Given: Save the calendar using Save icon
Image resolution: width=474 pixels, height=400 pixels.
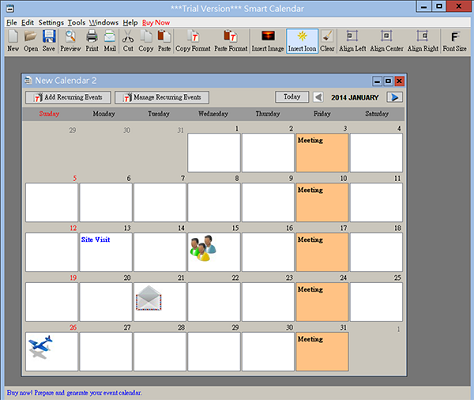Looking at the screenshot, I should pyautogui.click(x=49, y=41).
